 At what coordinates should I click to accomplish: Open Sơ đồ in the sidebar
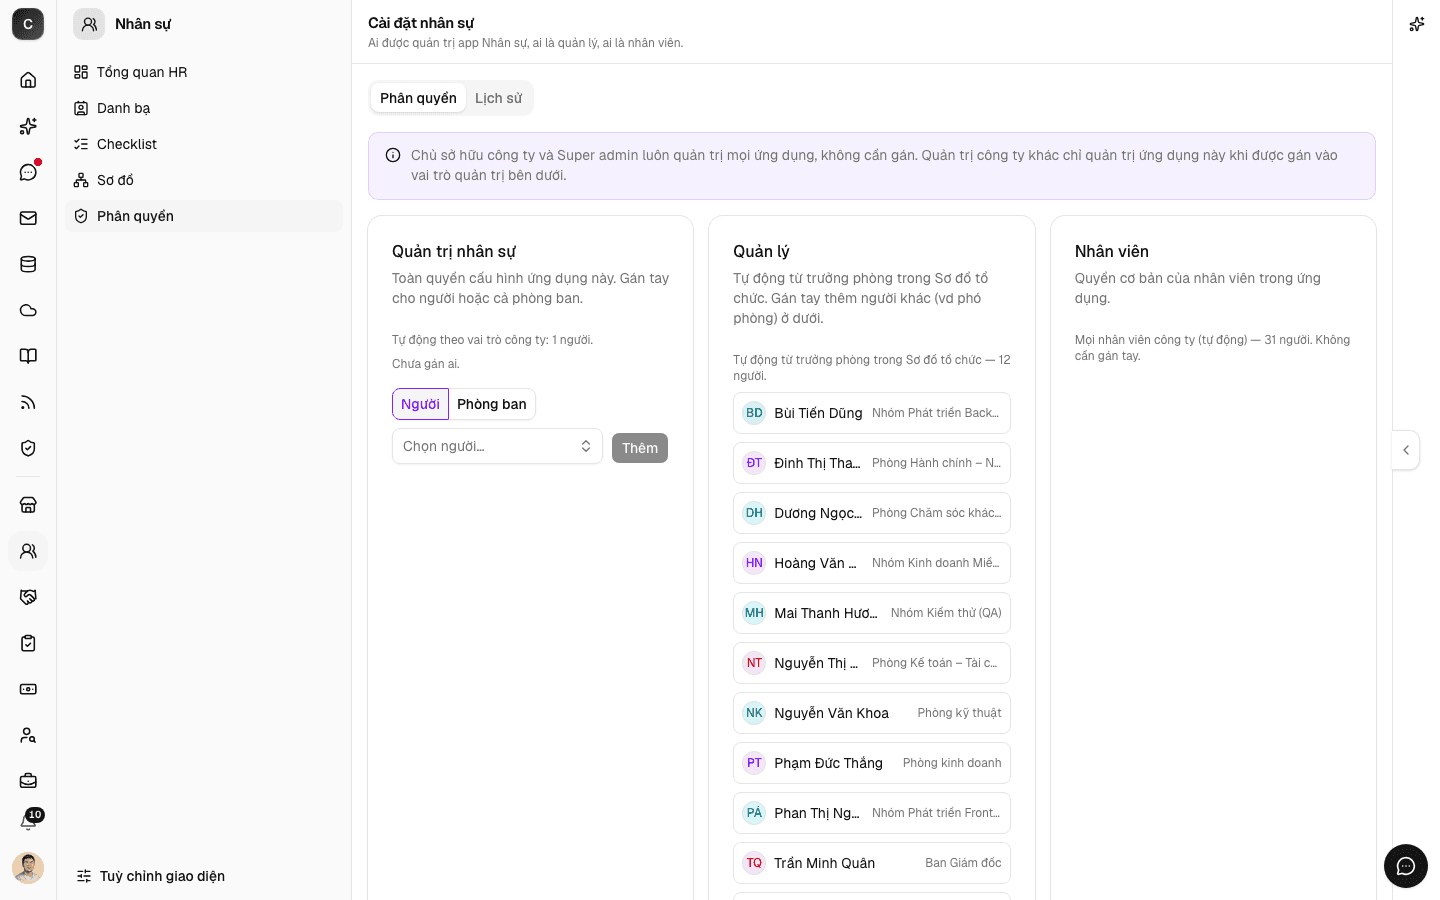click(x=204, y=180)
